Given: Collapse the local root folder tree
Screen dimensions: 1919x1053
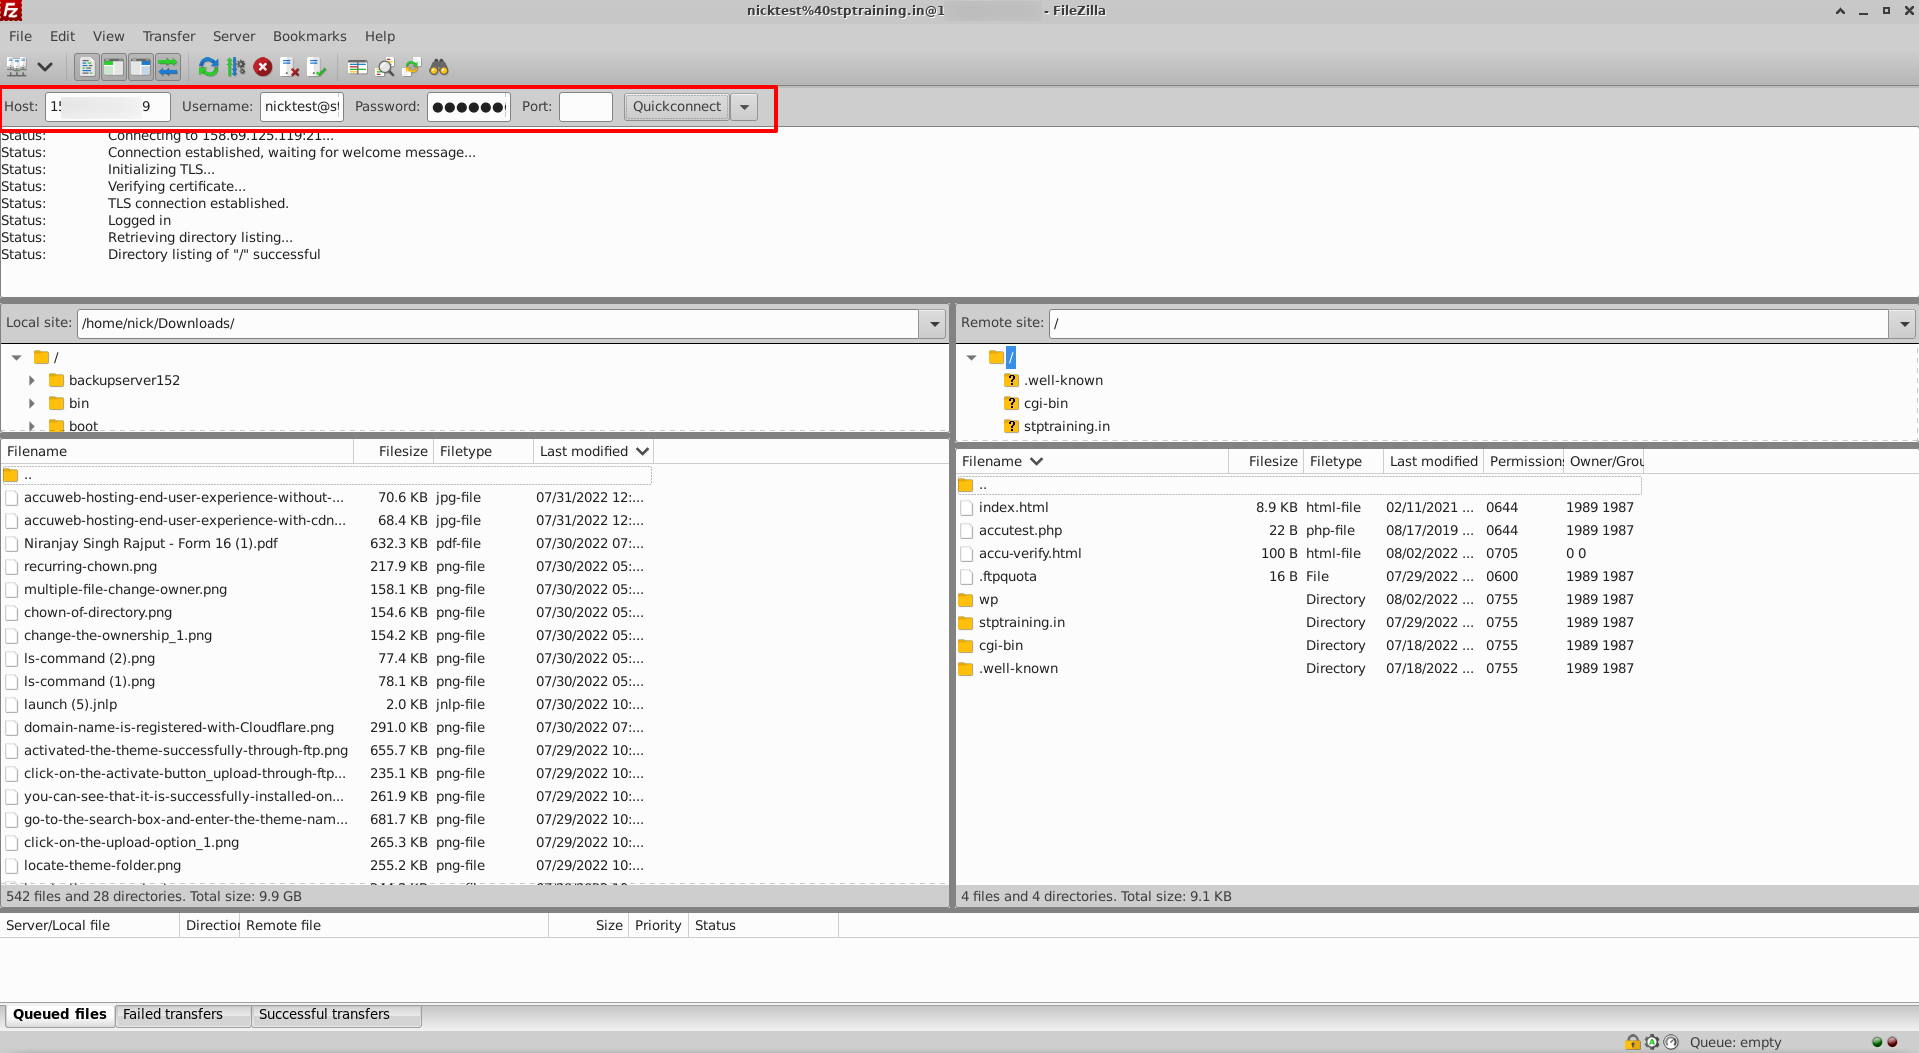Looking at the screenshot, I should click(17, 357).
